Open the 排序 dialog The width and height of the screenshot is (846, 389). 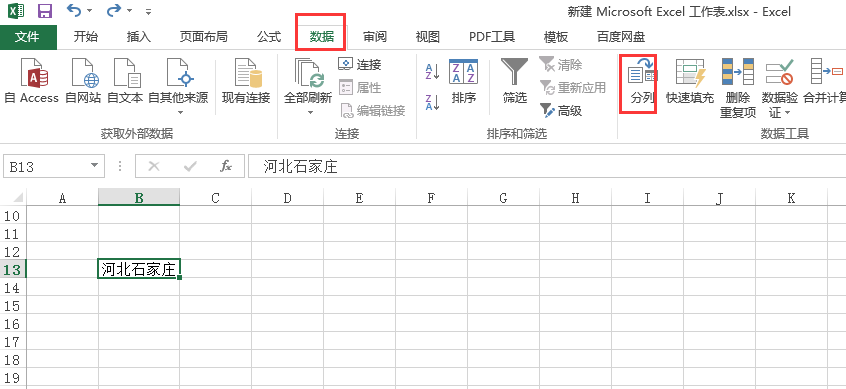[464, 81]
